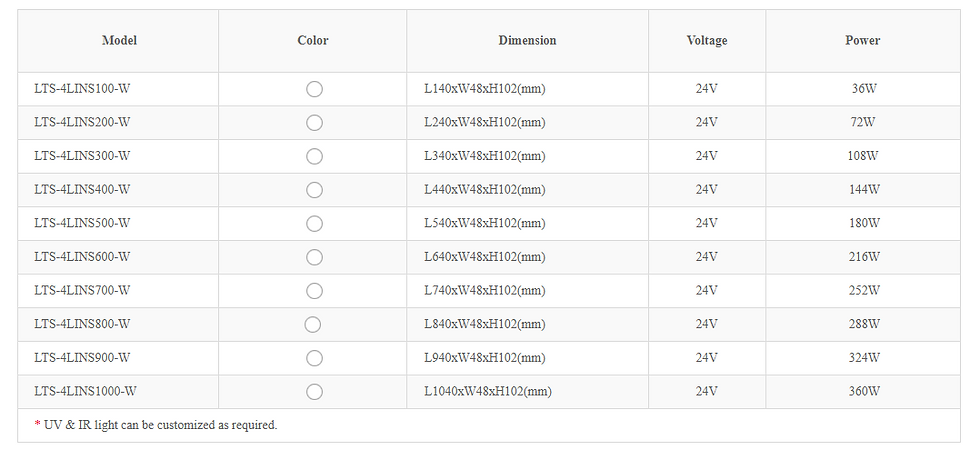Viewport: 980px width, 460px height.
Task: Pick the color circle for LTS-4LINS400-W
Action: coord(314,190)
